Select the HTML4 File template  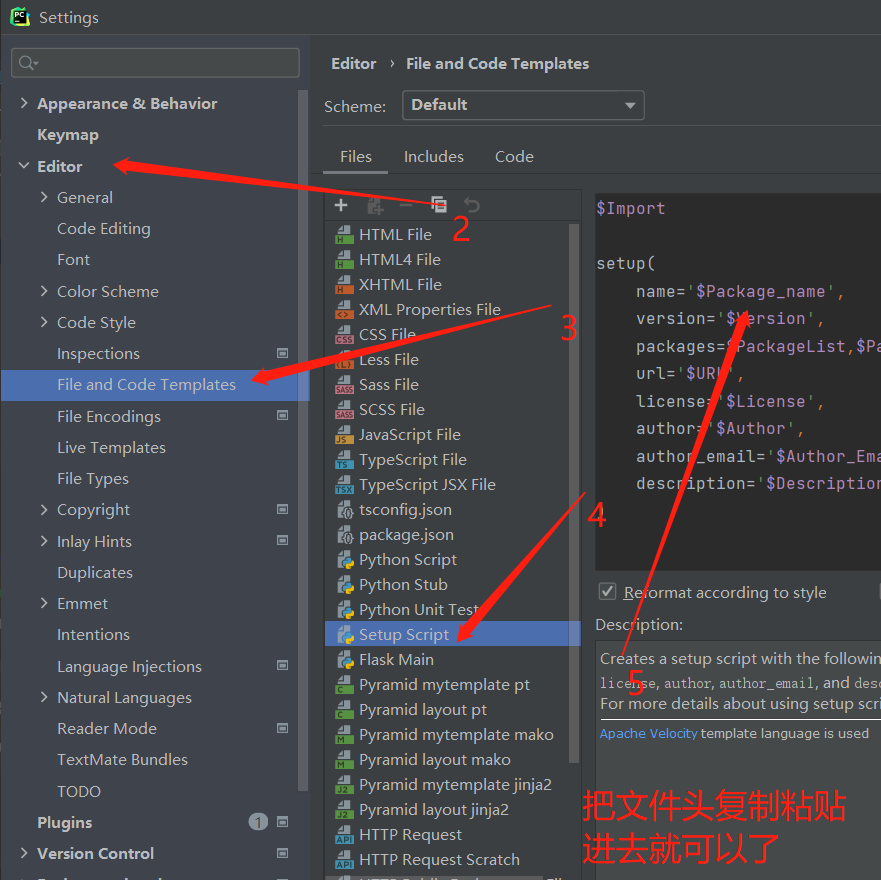(399, 260)
